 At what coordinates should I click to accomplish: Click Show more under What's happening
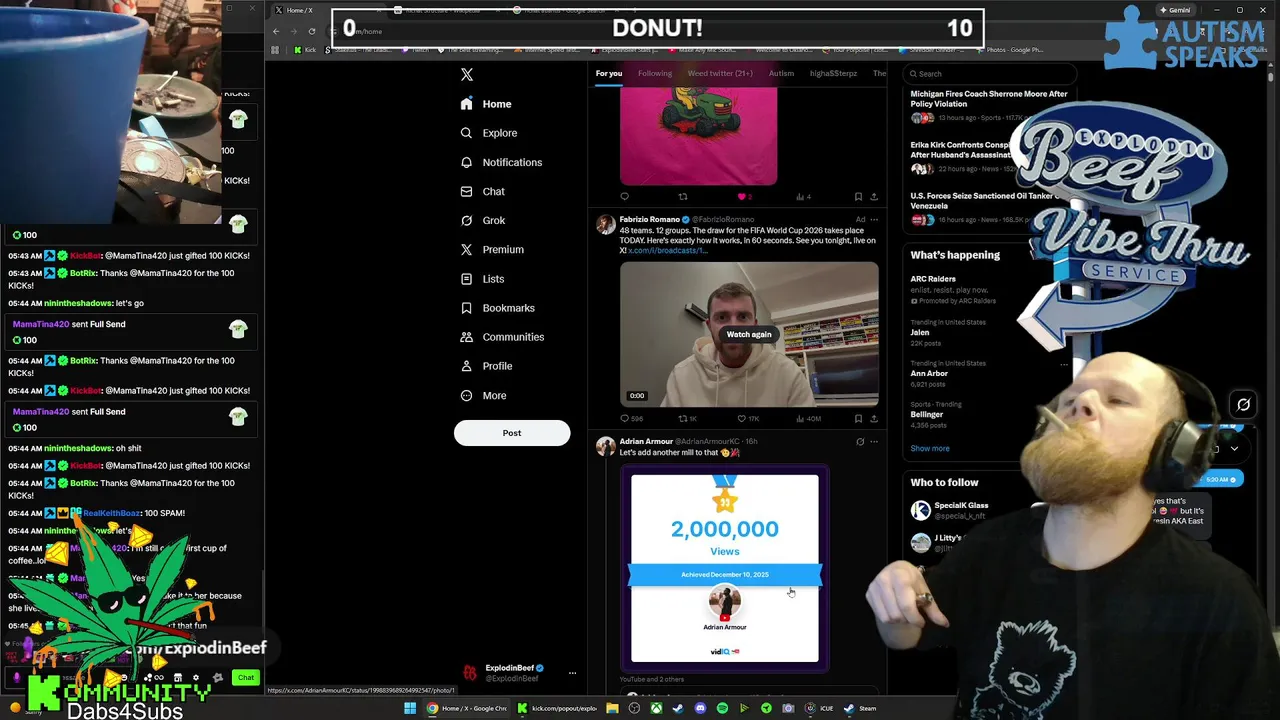pos(930,449)
